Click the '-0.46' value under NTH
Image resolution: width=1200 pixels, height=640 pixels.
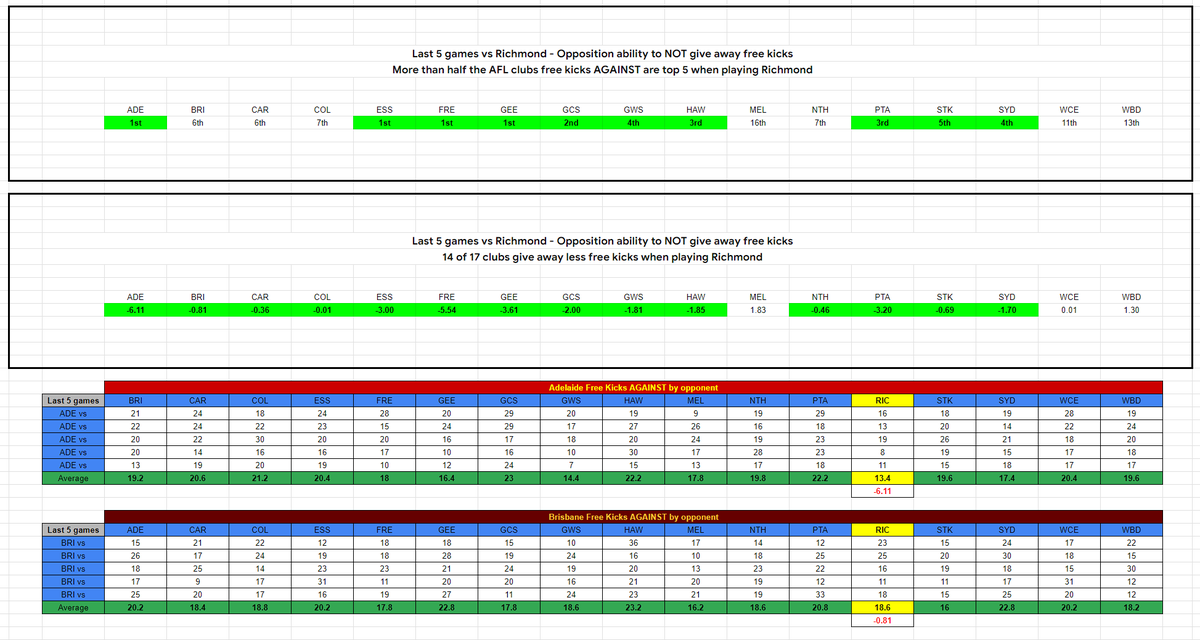[820, 310]
